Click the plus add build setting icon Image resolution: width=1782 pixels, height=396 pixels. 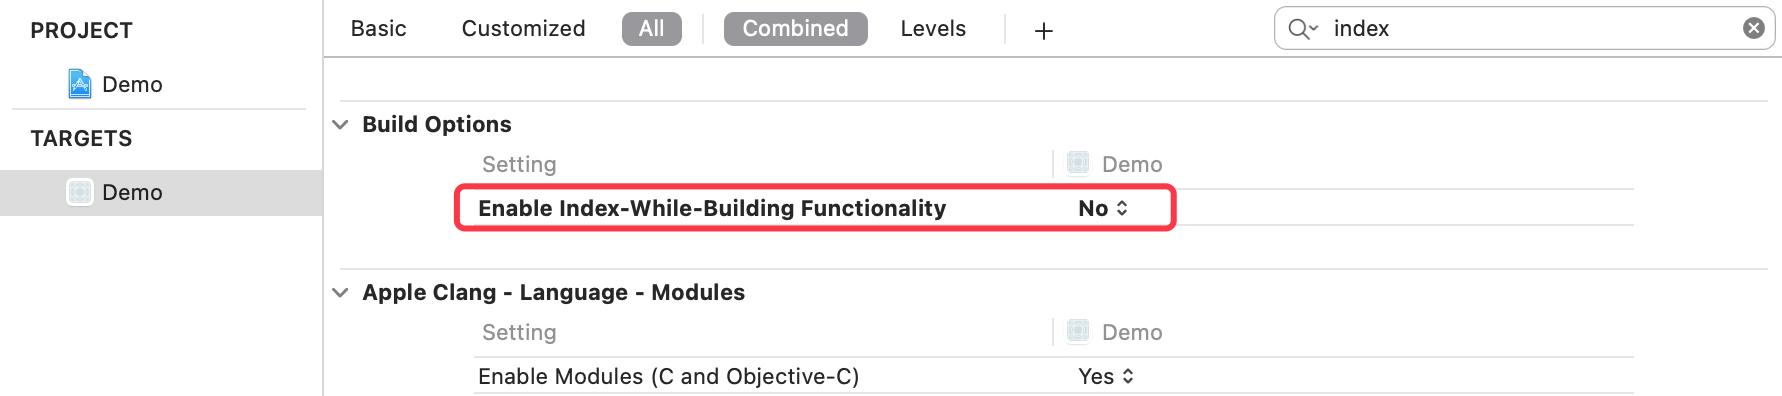point(1043,31)
